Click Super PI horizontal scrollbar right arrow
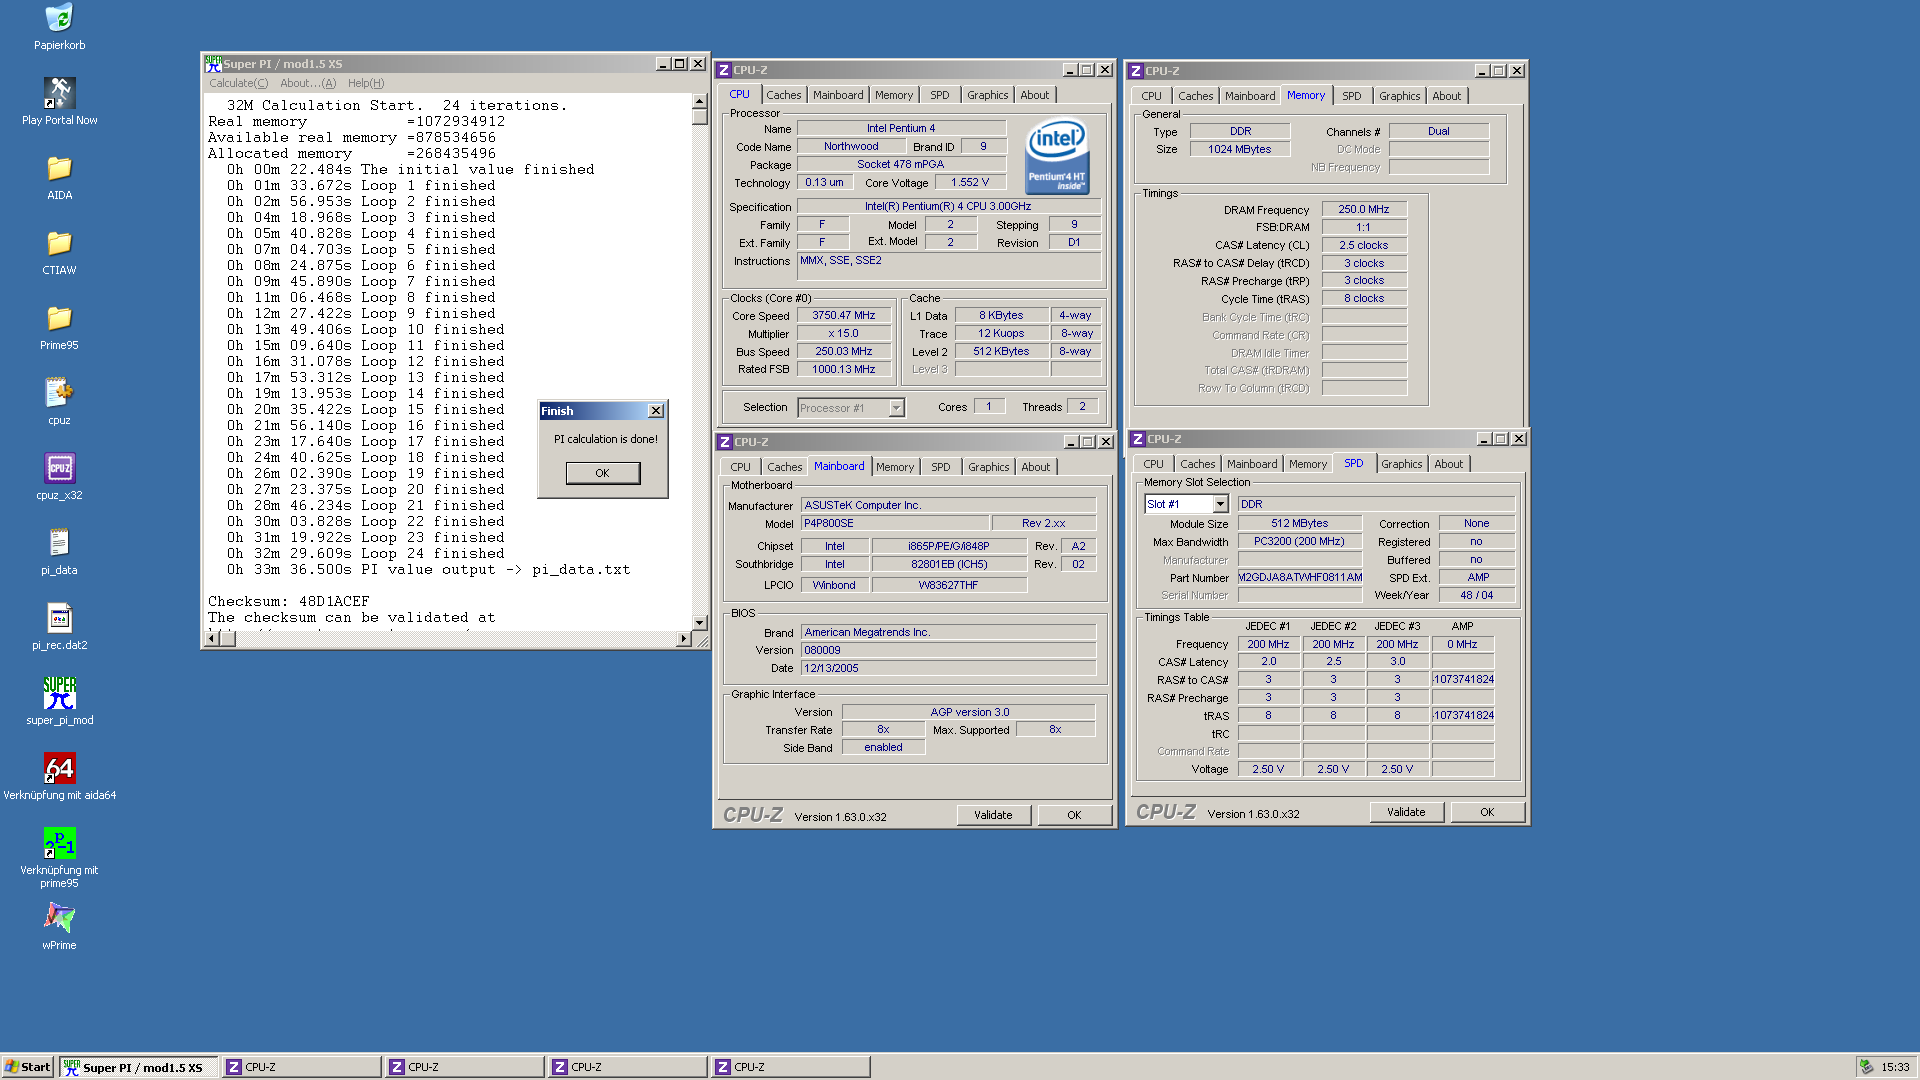This screenshot has height=1080, width=1920. (x=683, y=638)
